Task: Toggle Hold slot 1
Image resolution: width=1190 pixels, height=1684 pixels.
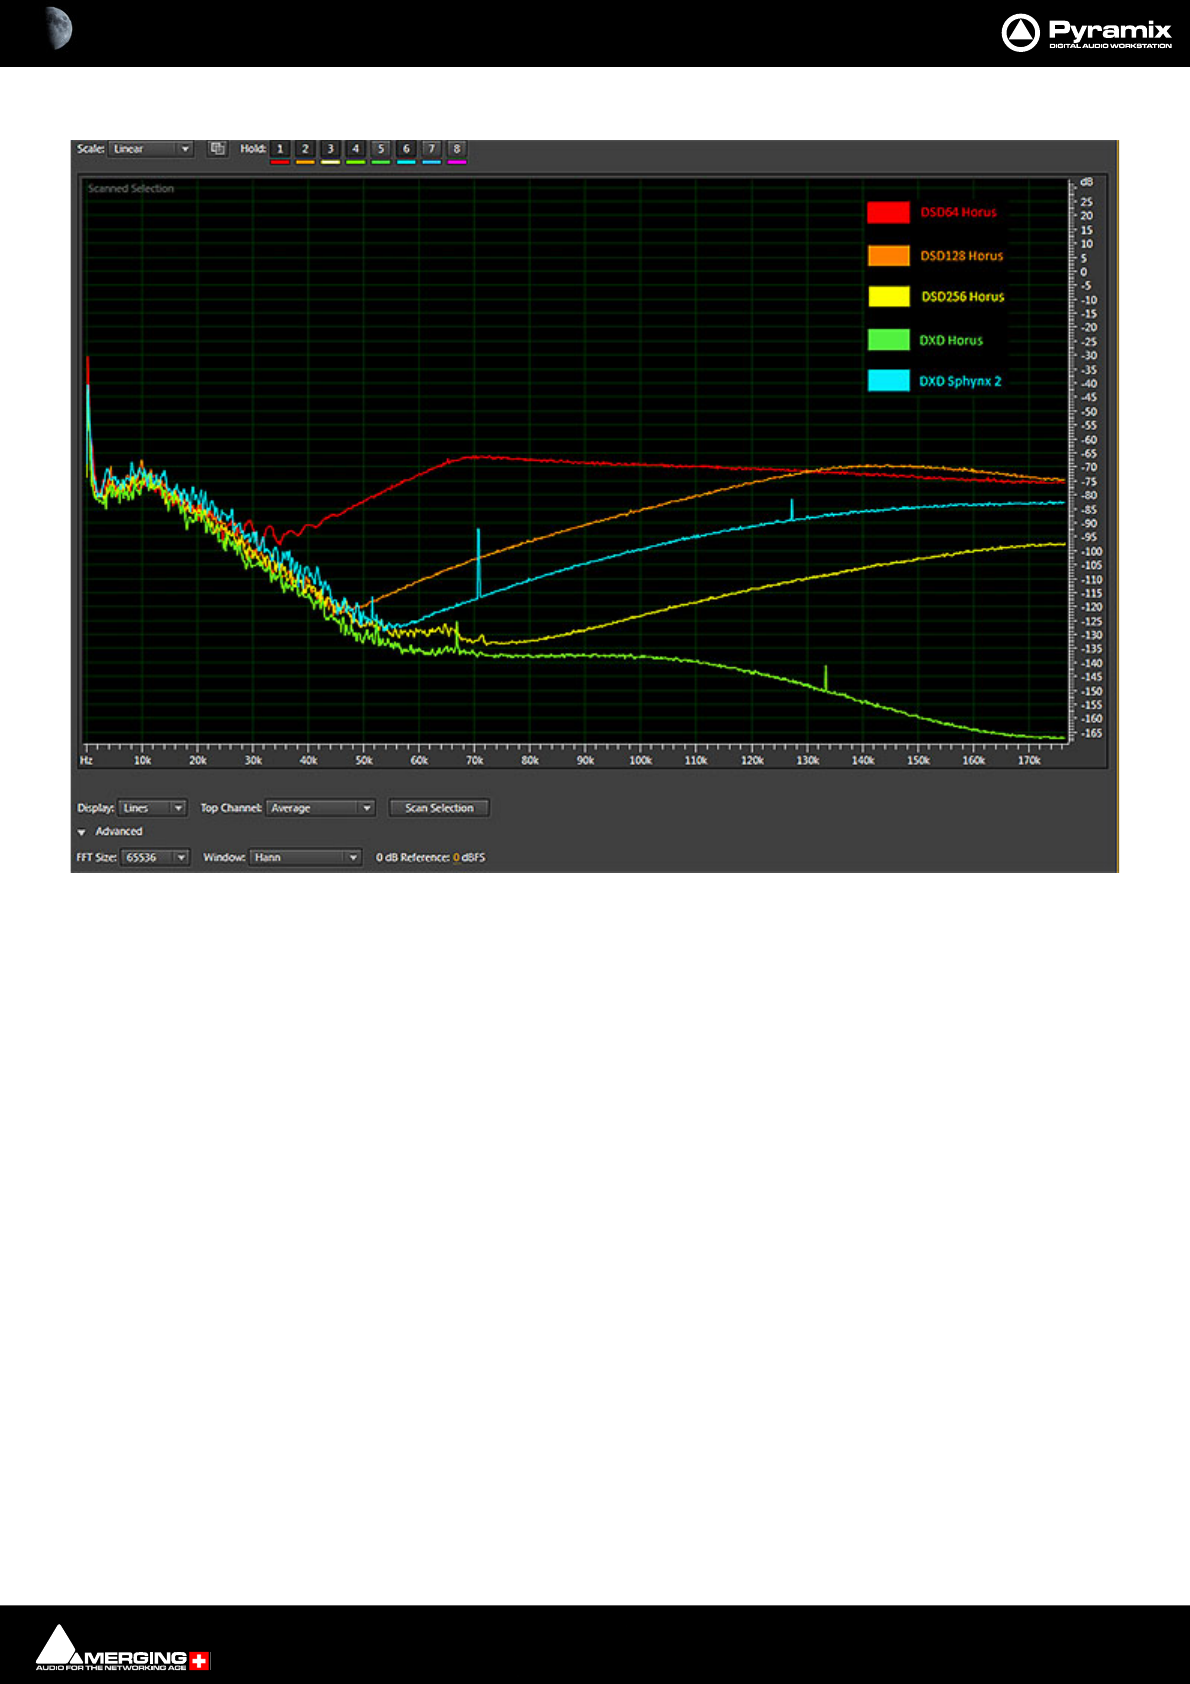Action: (280, 149)
